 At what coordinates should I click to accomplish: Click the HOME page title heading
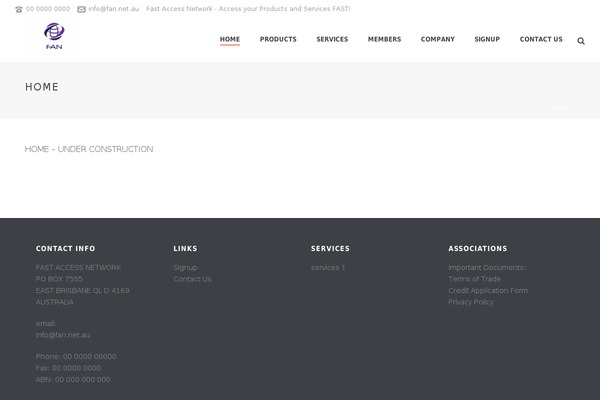click(x=42, y=87)
